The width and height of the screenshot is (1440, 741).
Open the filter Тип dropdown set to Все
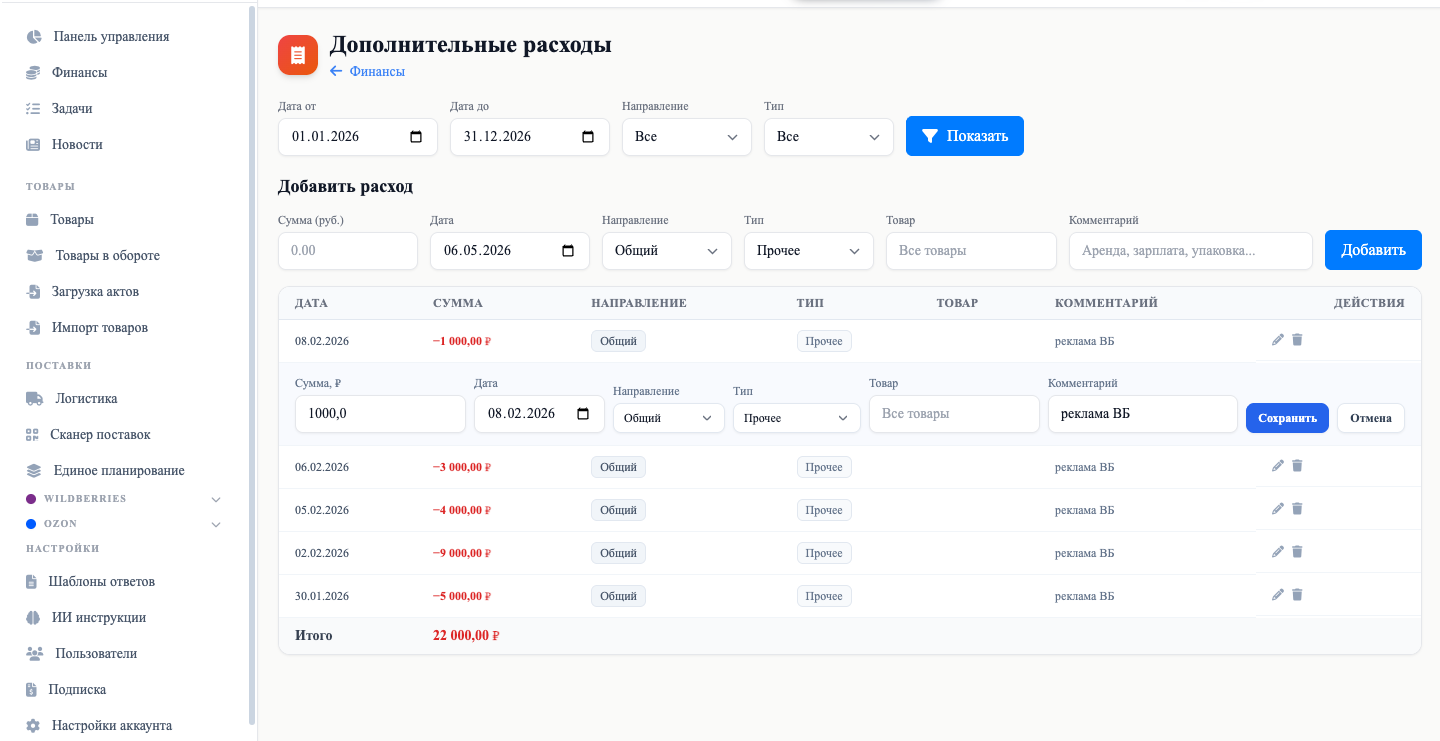point(828,136)
